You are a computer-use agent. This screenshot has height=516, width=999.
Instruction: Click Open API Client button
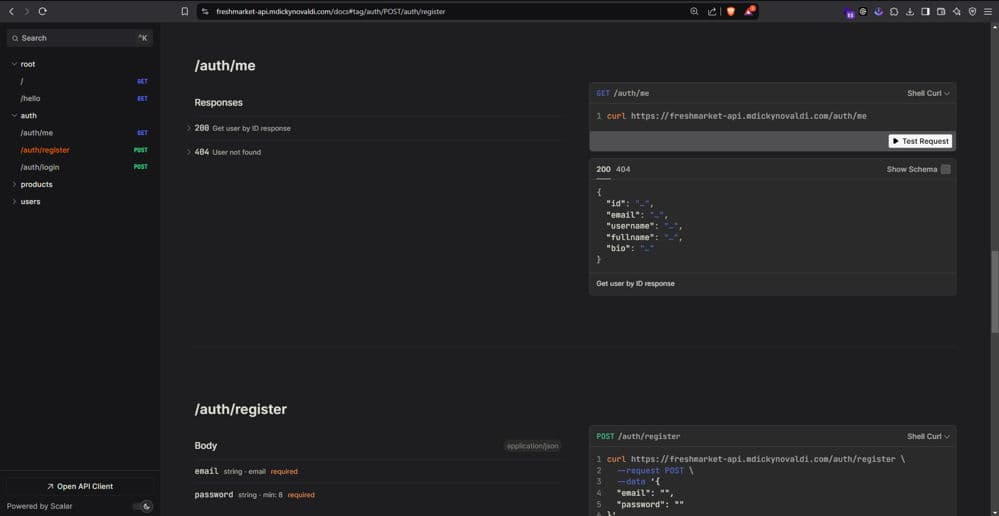(80, 487)
